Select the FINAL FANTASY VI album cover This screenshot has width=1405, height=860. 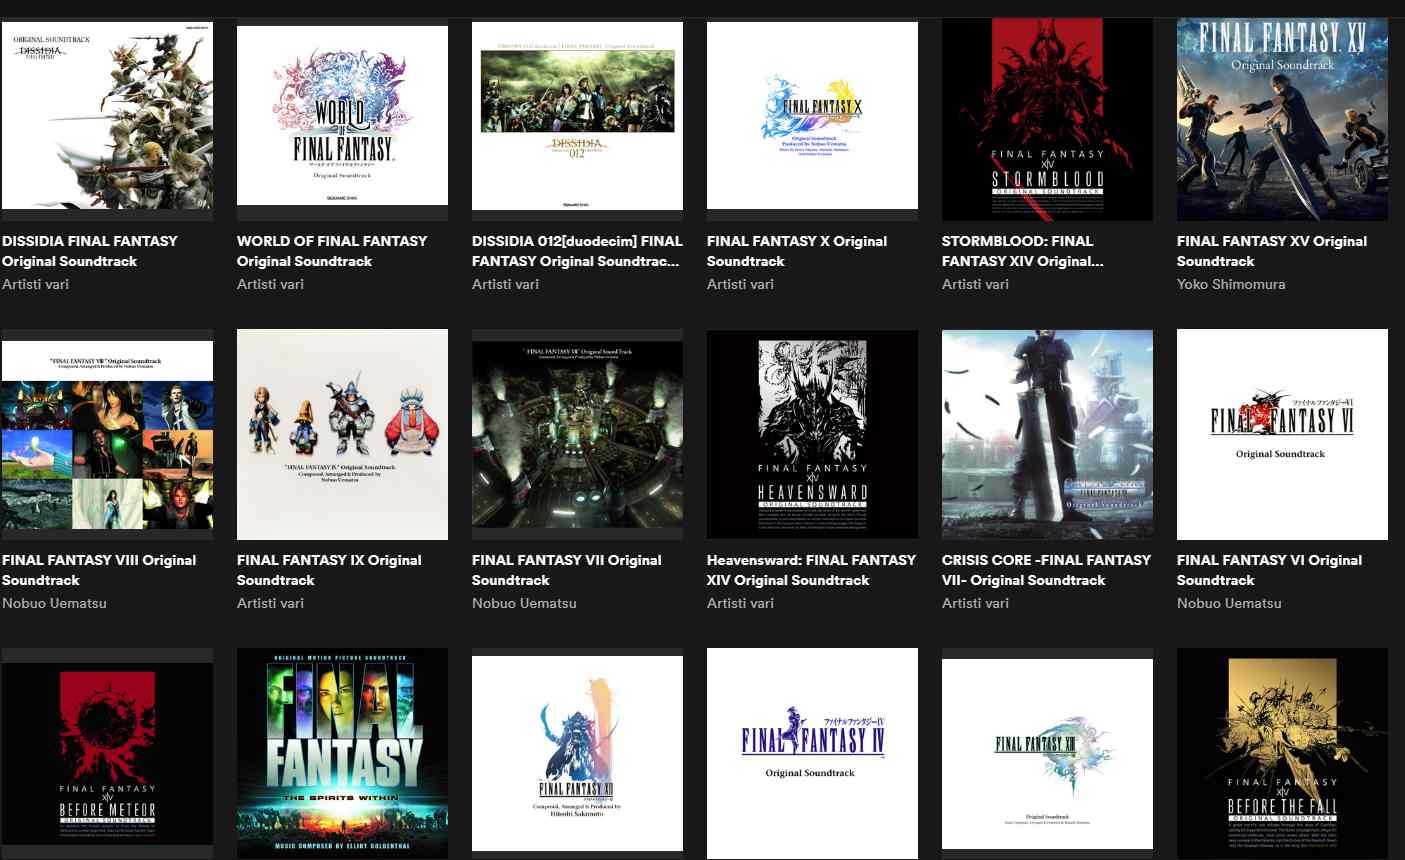point(1282,435)
